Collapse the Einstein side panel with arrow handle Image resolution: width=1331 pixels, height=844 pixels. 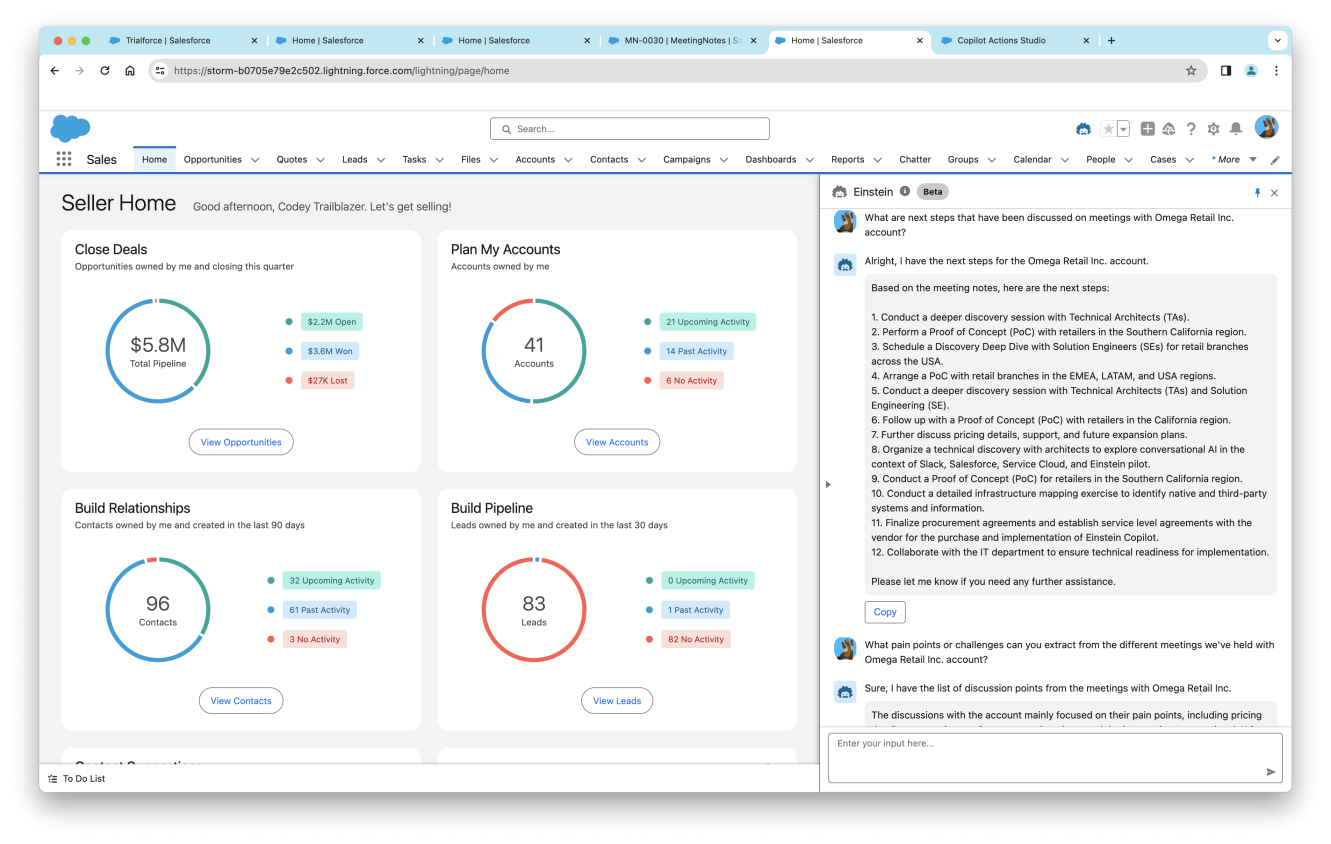point(828,484)
